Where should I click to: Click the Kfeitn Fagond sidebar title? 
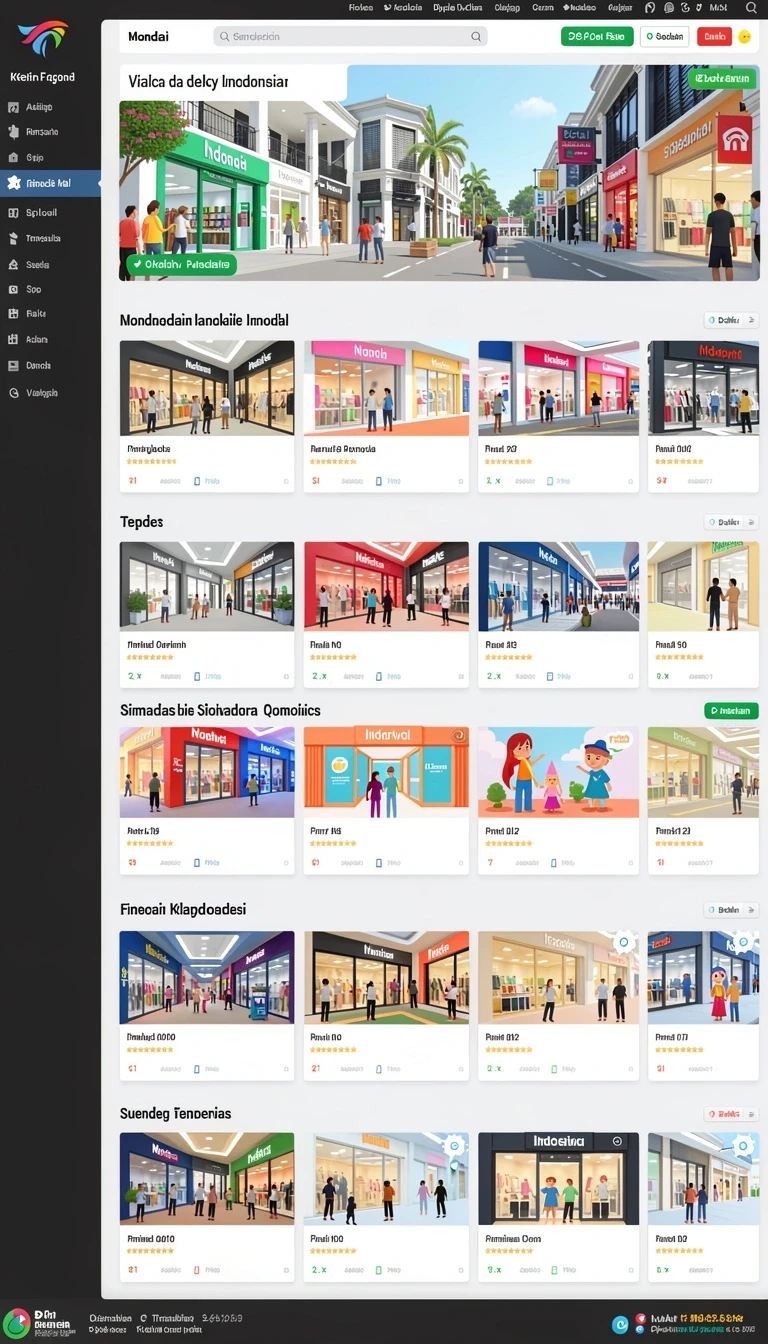(x=42, y=77)
